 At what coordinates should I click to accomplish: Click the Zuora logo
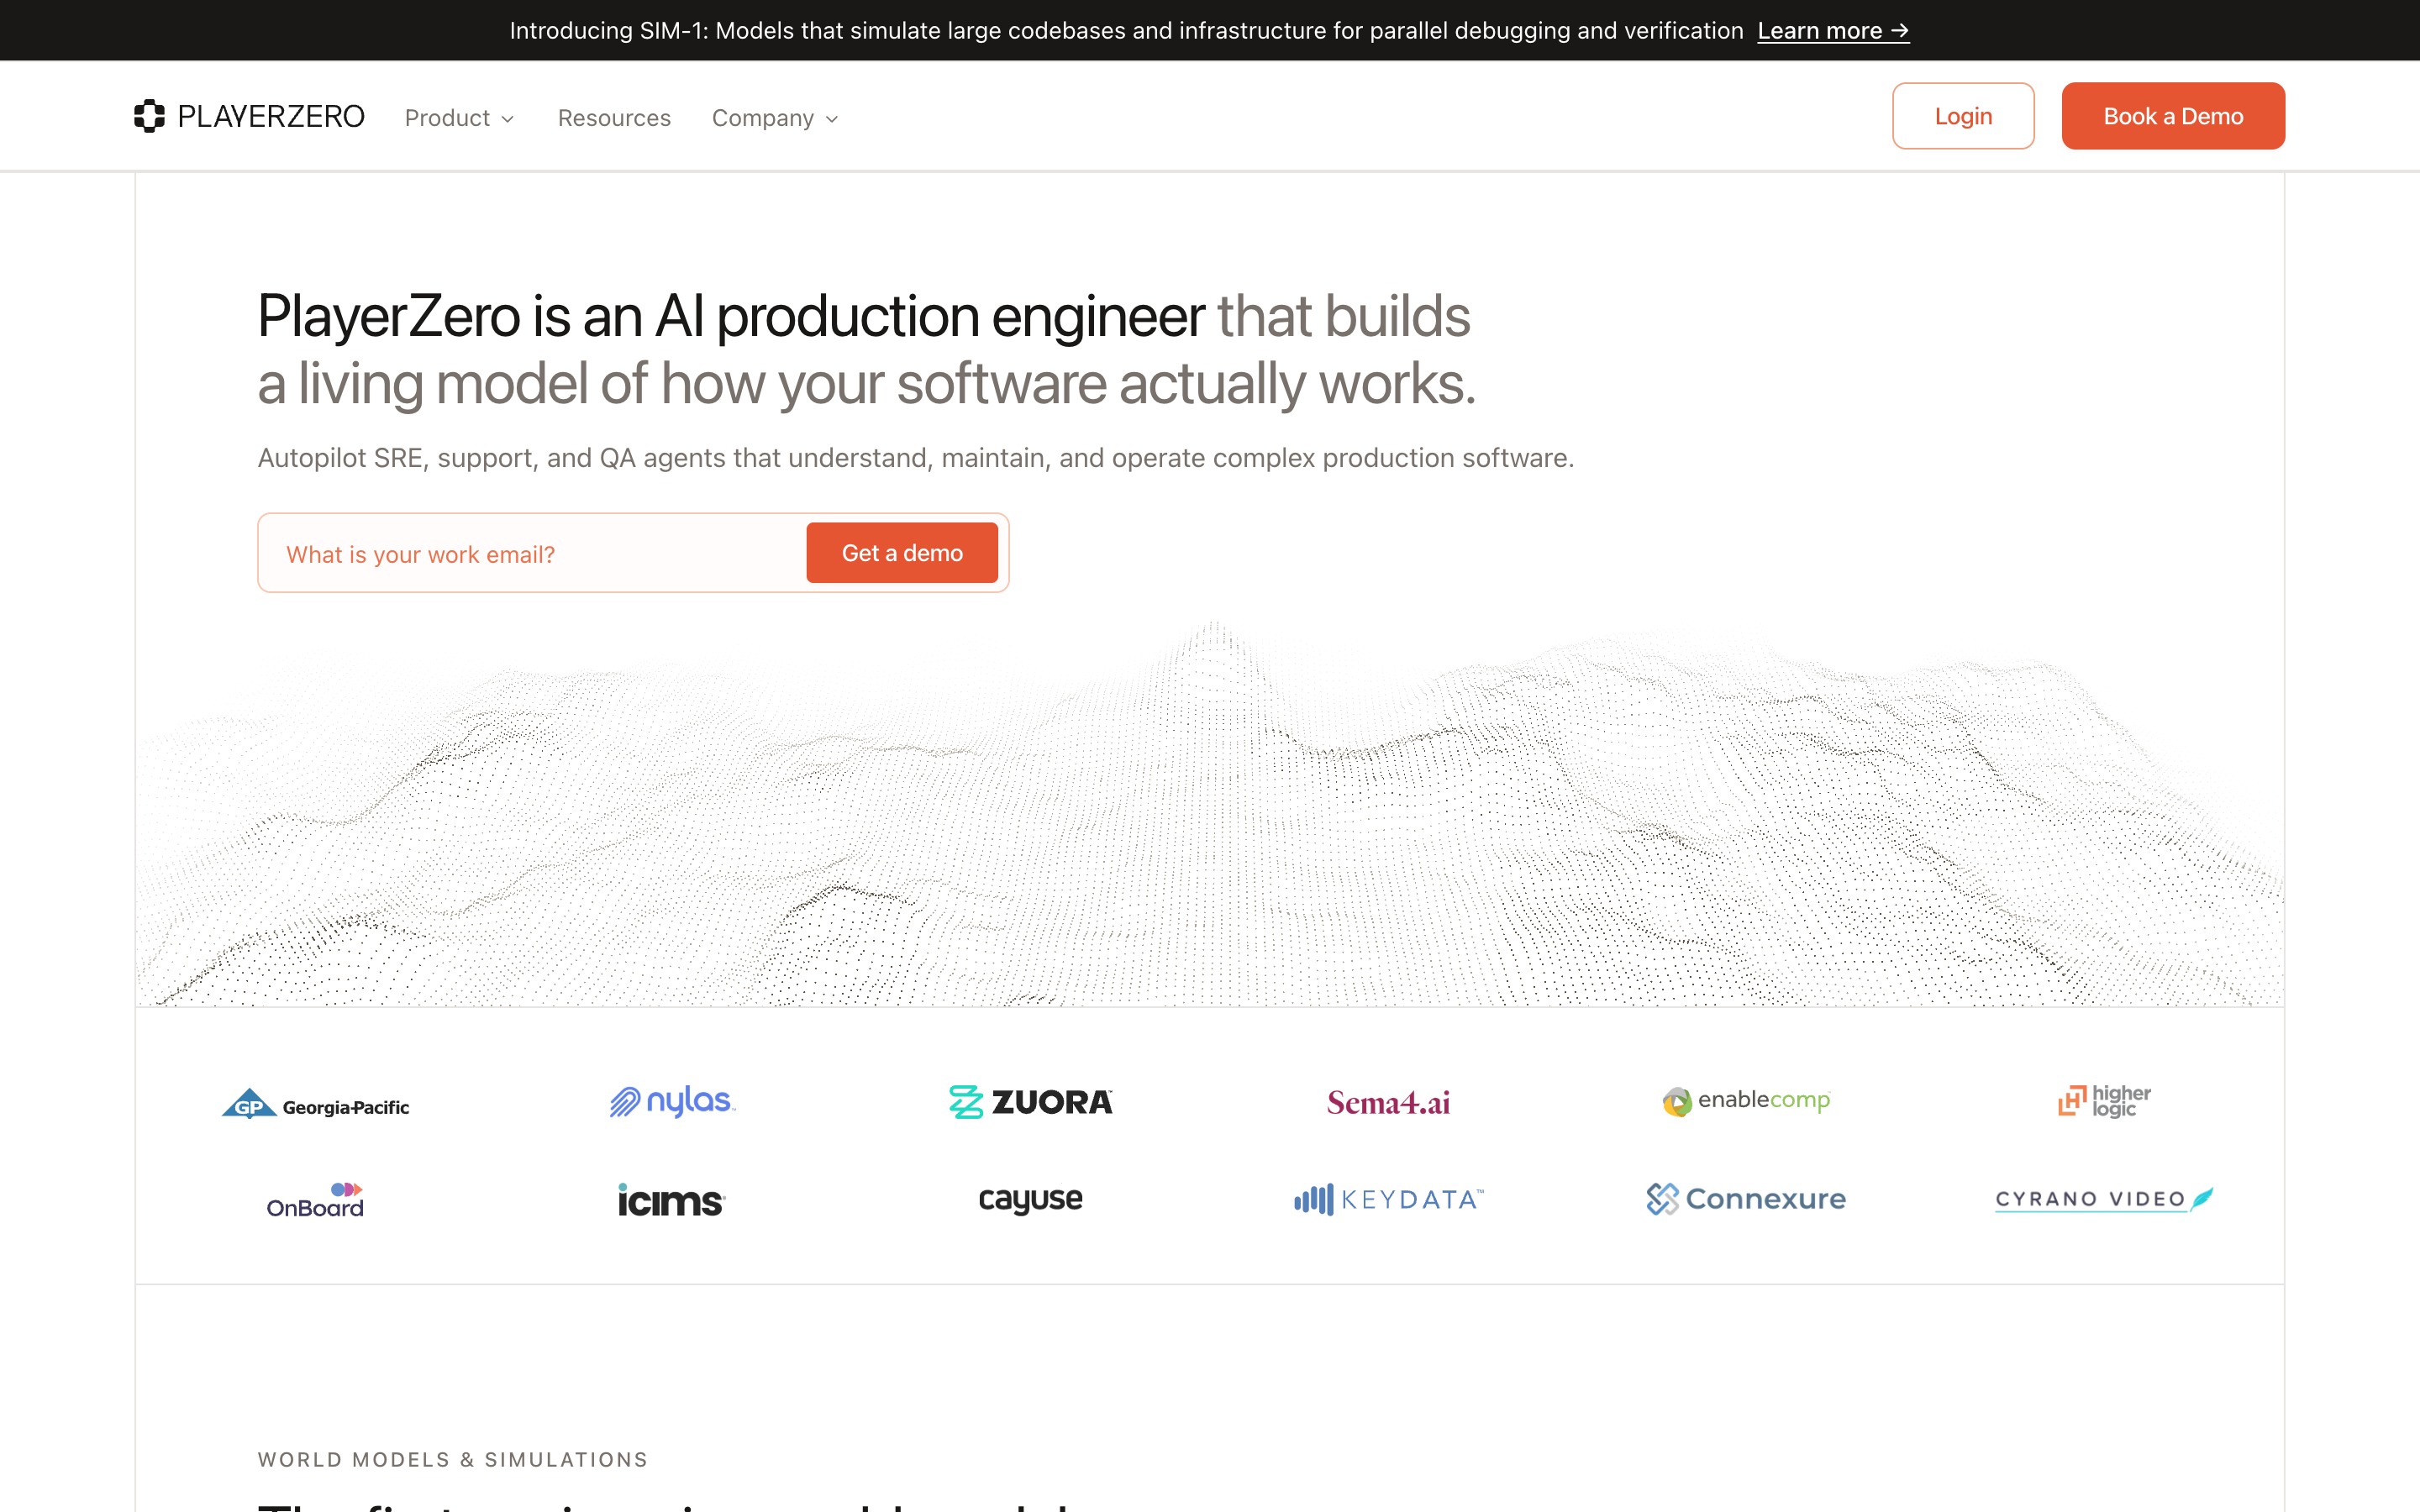[1030, 1102]
